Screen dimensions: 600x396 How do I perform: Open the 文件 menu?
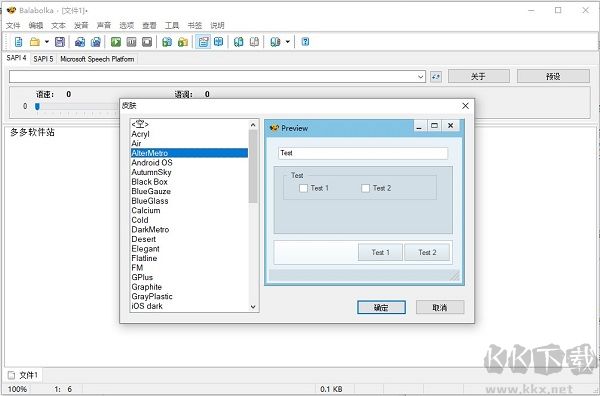(x=13, y=25)
